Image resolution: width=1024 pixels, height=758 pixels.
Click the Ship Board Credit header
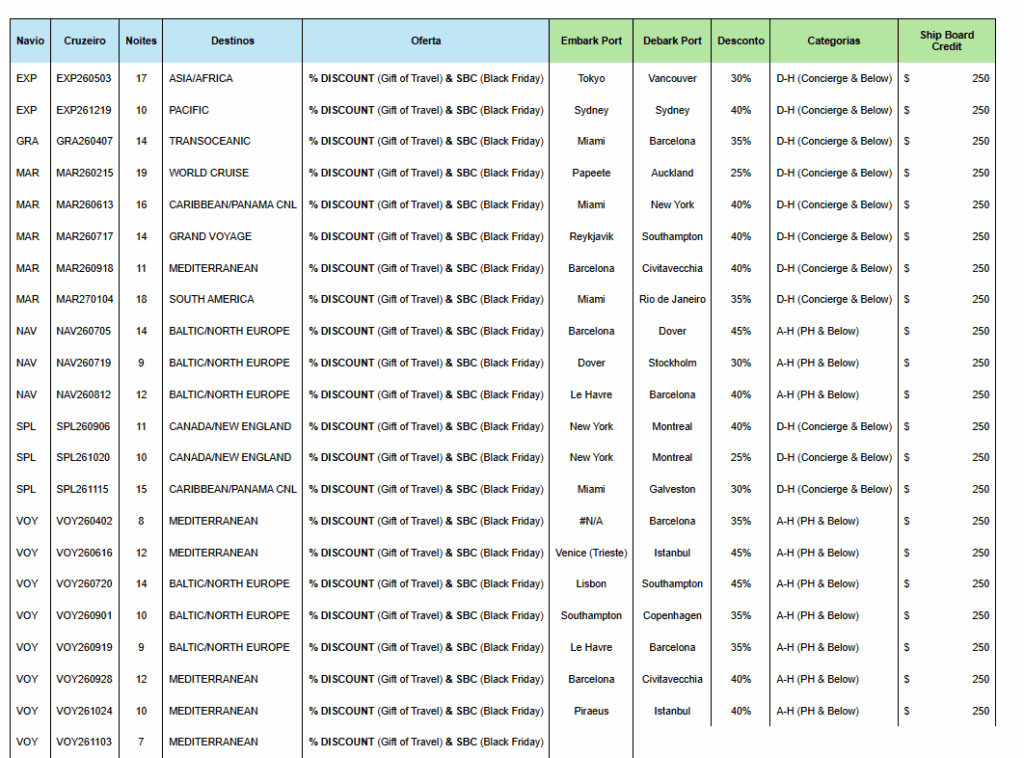coord(946,41)
